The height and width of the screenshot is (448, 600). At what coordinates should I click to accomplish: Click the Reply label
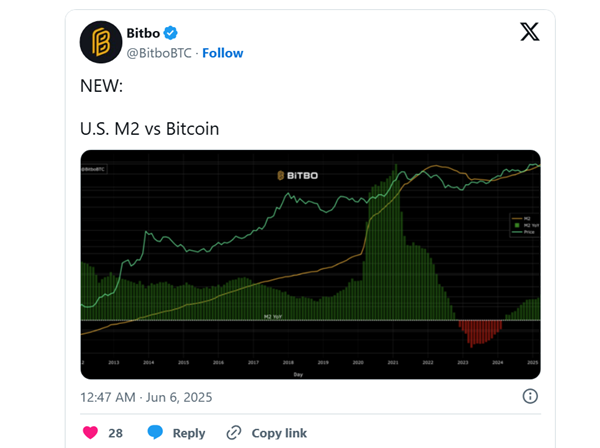coord(189,433)
